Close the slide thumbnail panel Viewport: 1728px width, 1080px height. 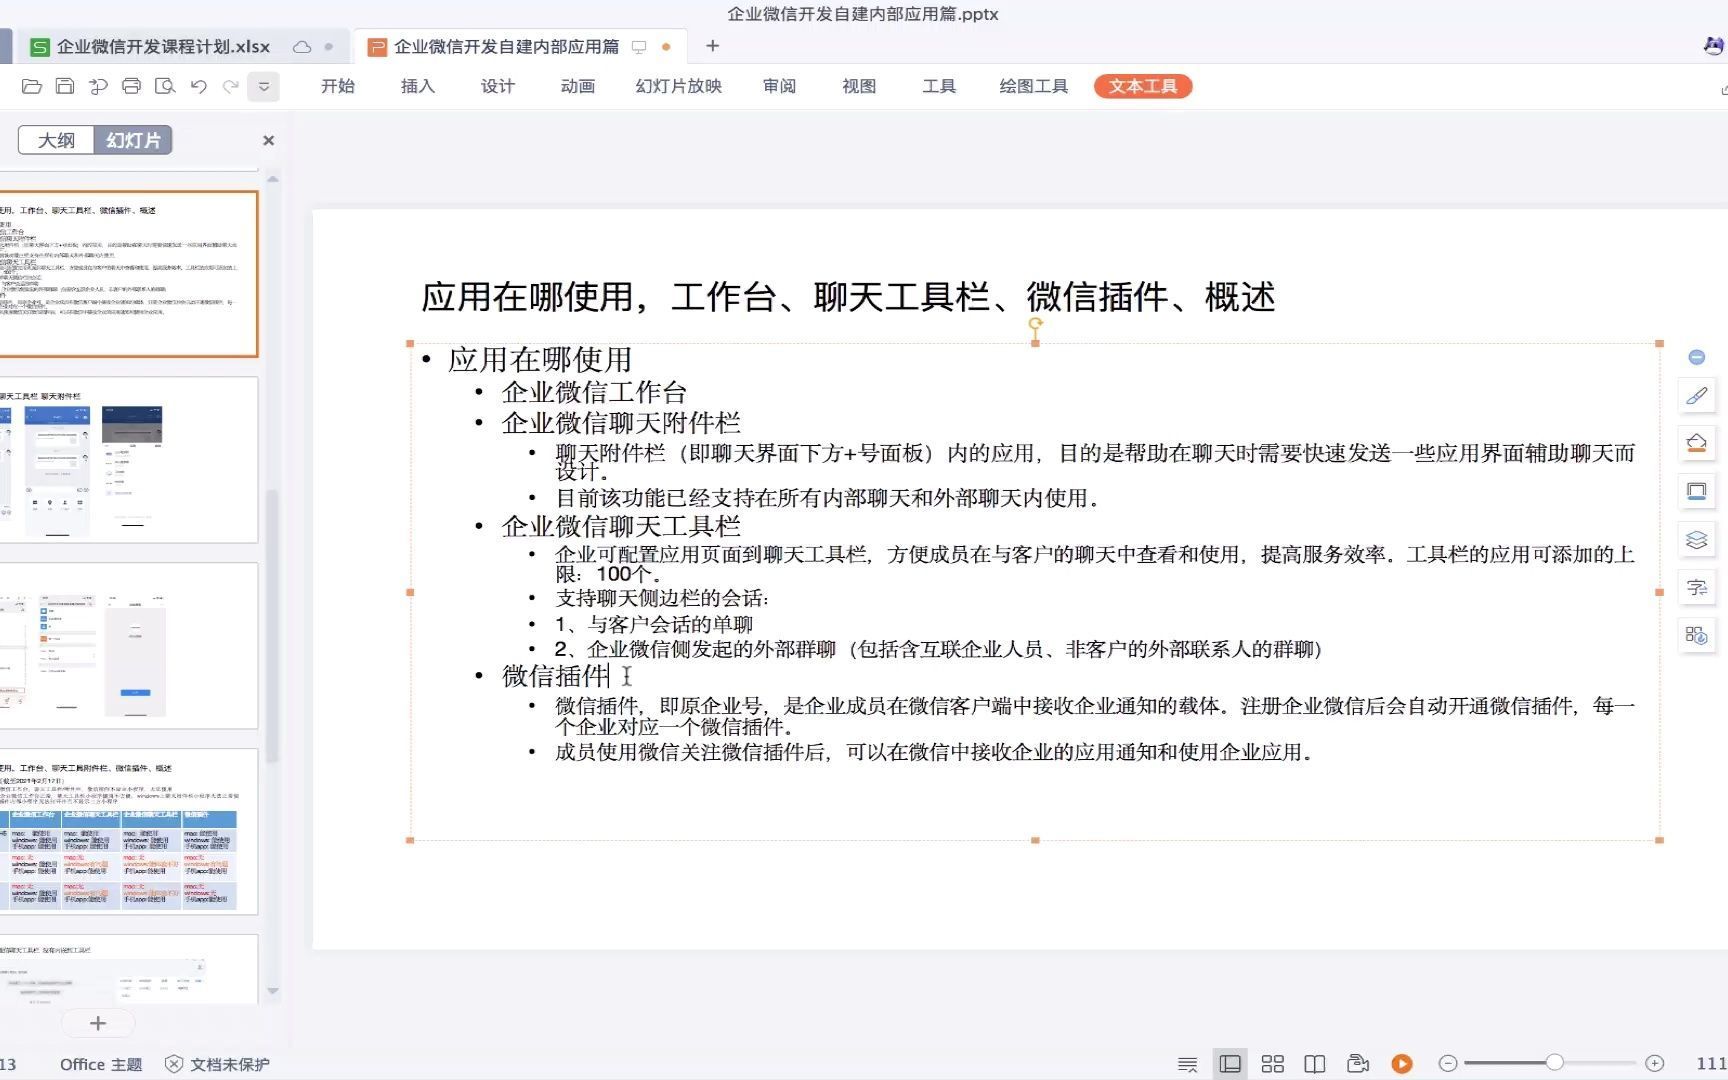268,141
